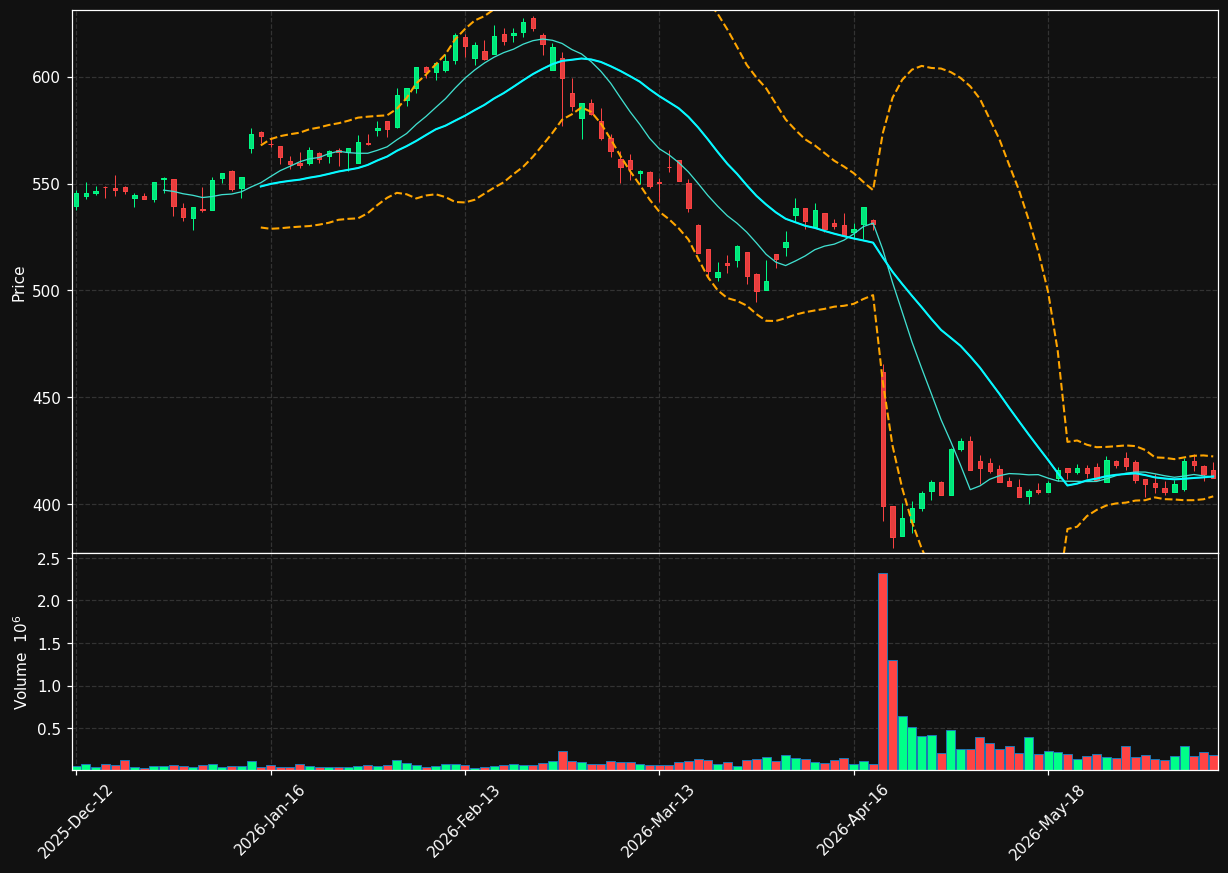
Task: Click the Price axis title
Action: 19,283
